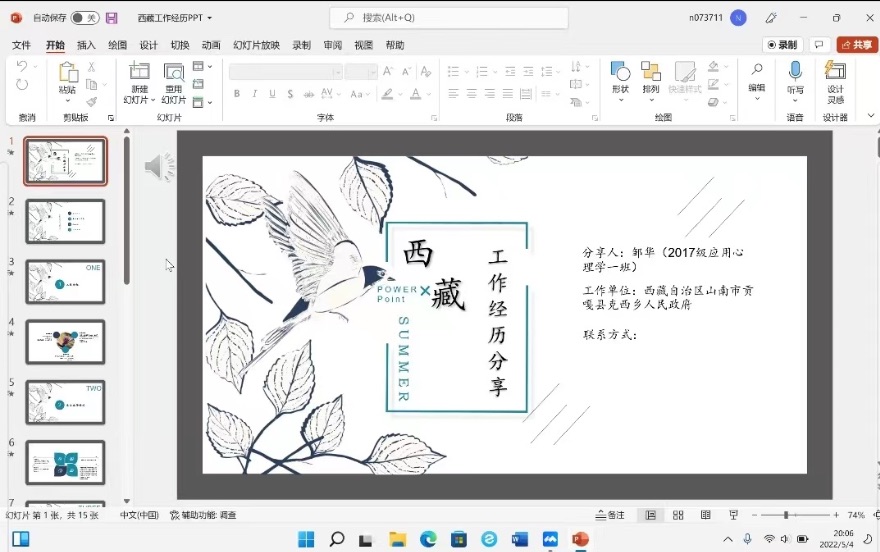Click the 新建幻灯片 icon
Screen dimensions: 880x552
[x=139, y=72]
